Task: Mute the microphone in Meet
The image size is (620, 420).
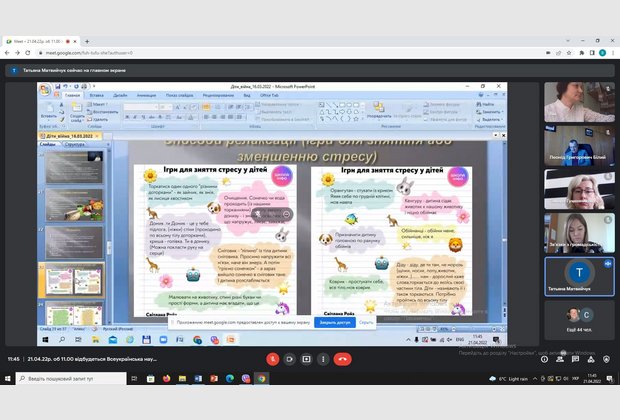Action: [271, 358]
